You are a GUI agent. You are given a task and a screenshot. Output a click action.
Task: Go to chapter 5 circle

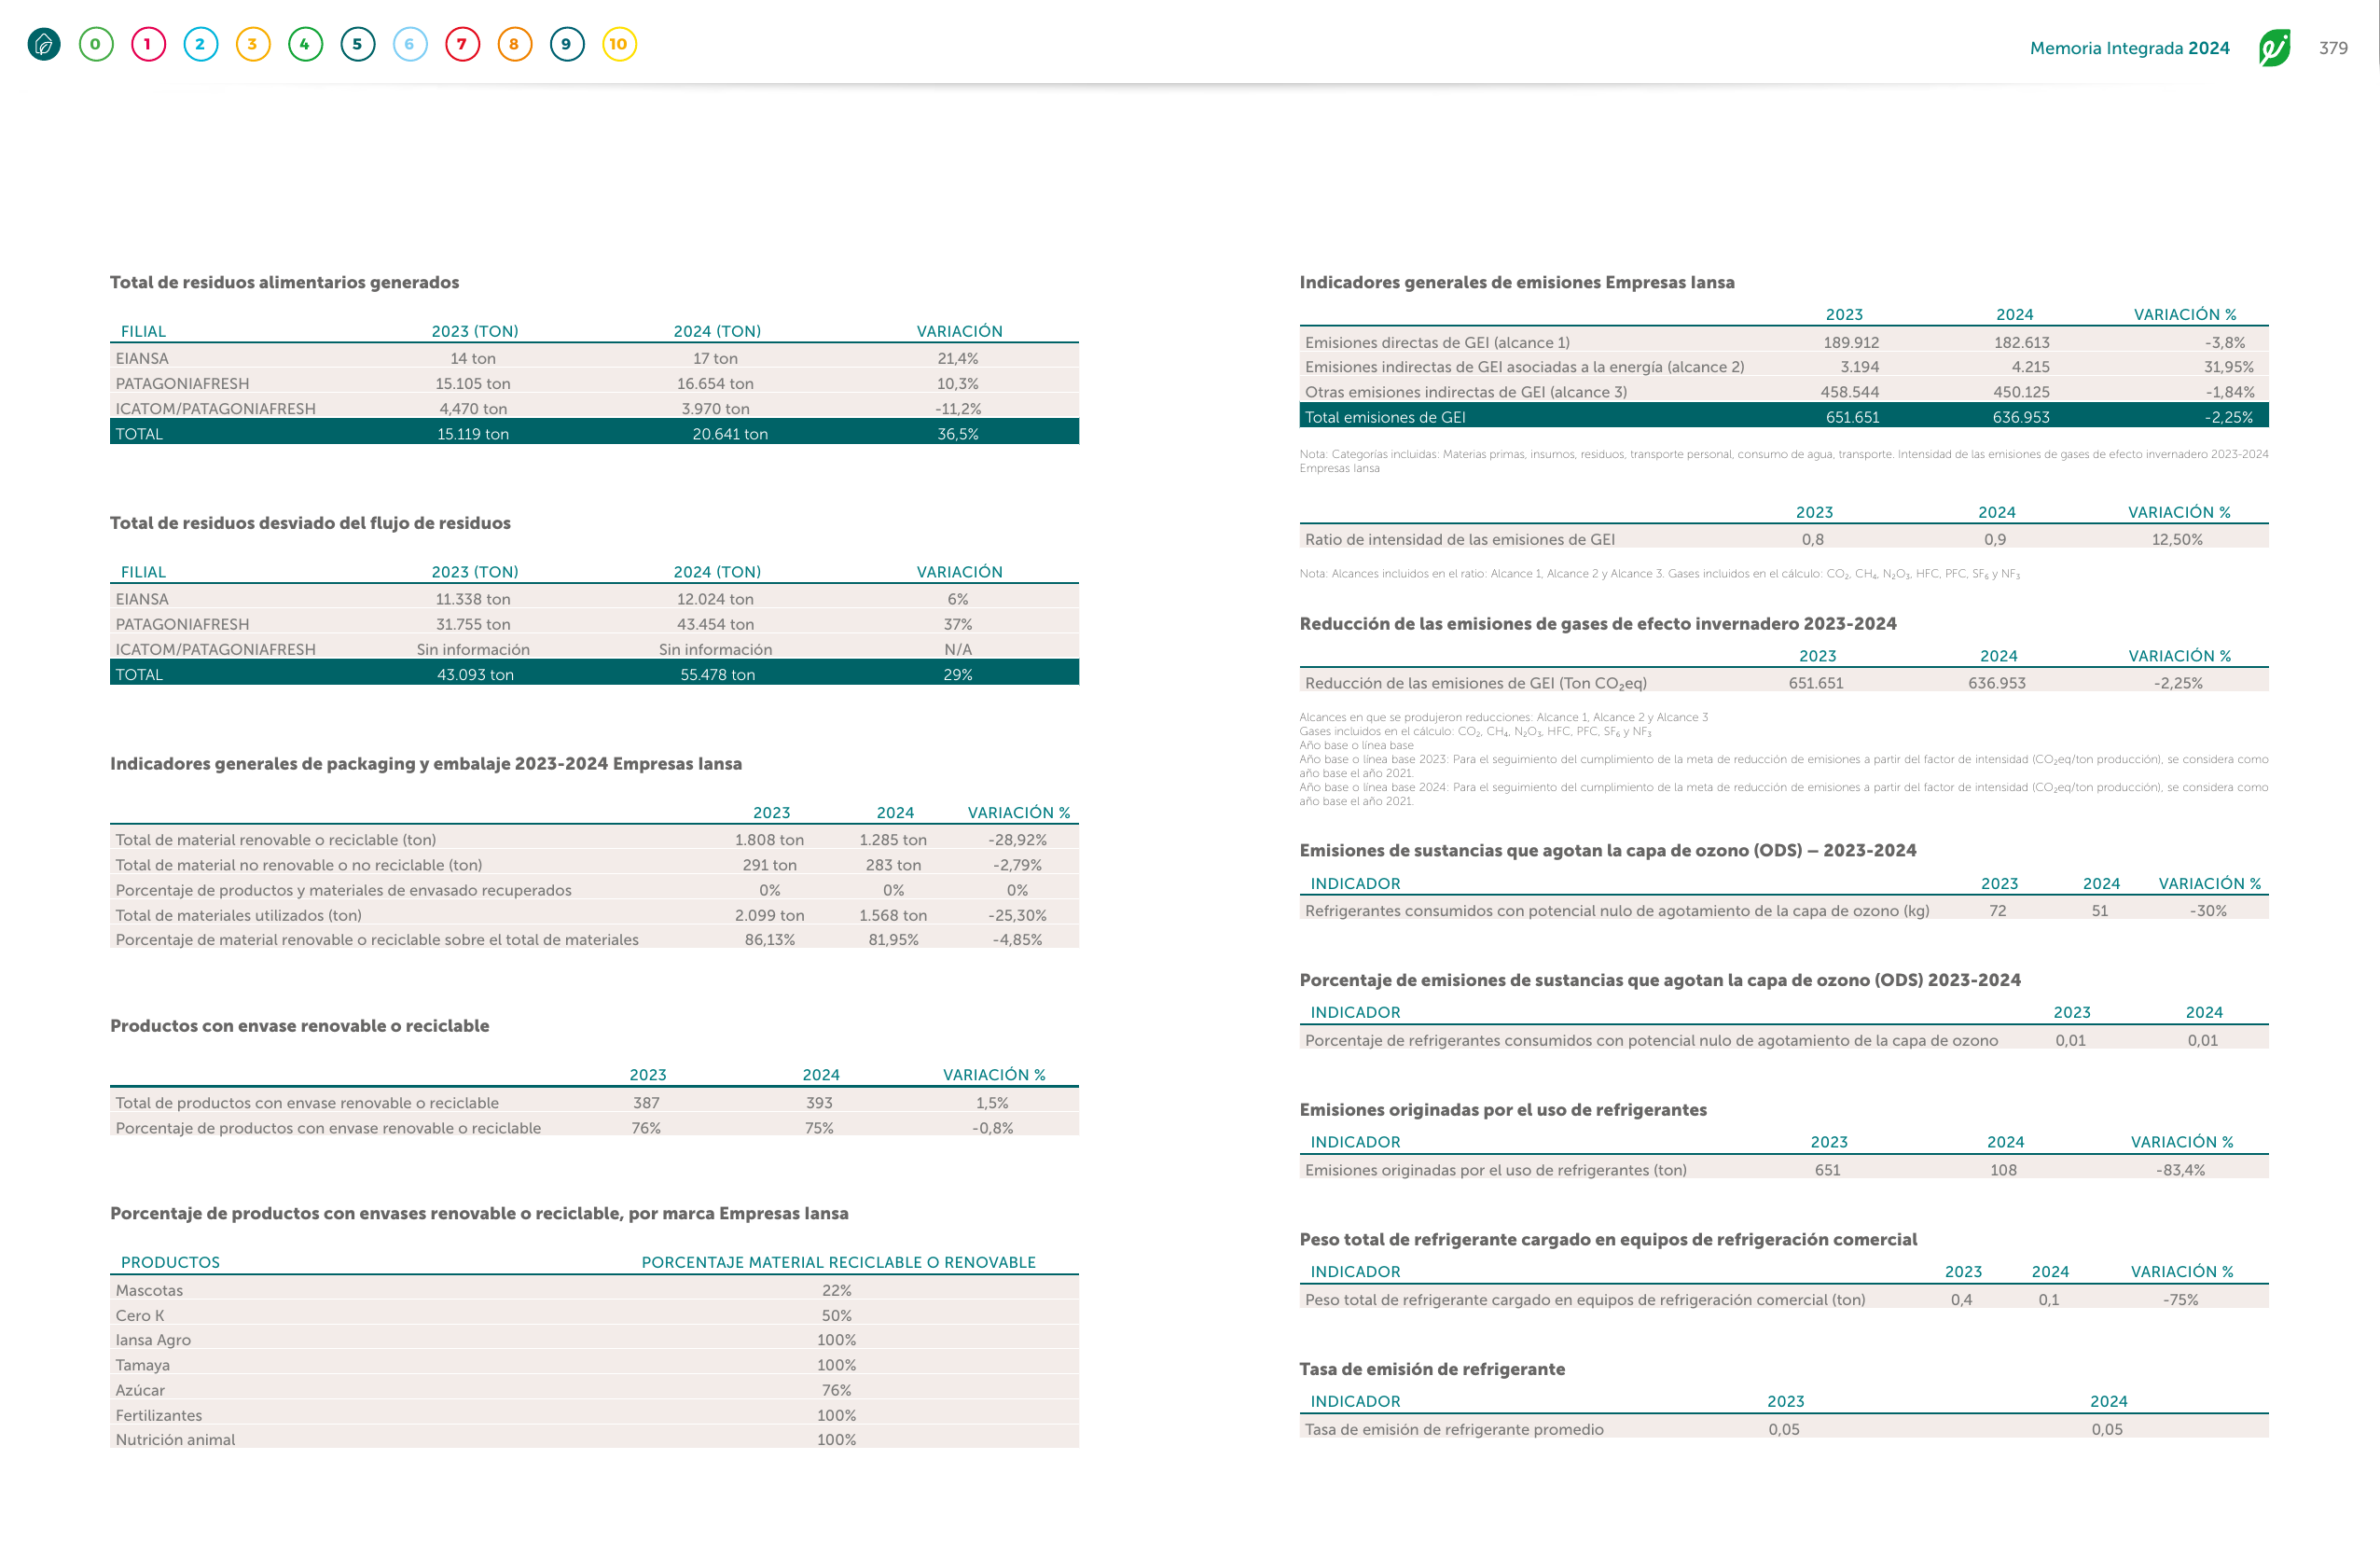click(x=357, y=44)
